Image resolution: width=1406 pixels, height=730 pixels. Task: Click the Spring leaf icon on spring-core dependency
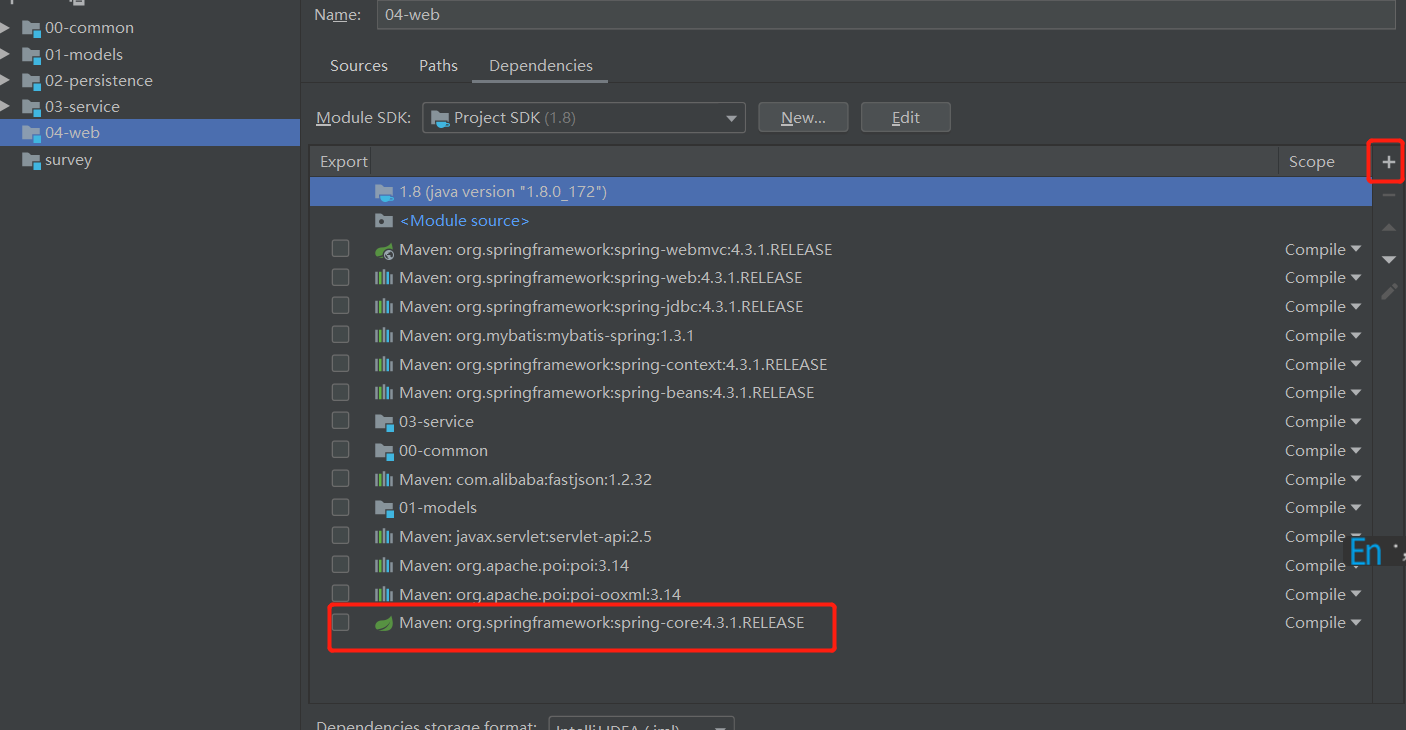[x=384, y=622]
